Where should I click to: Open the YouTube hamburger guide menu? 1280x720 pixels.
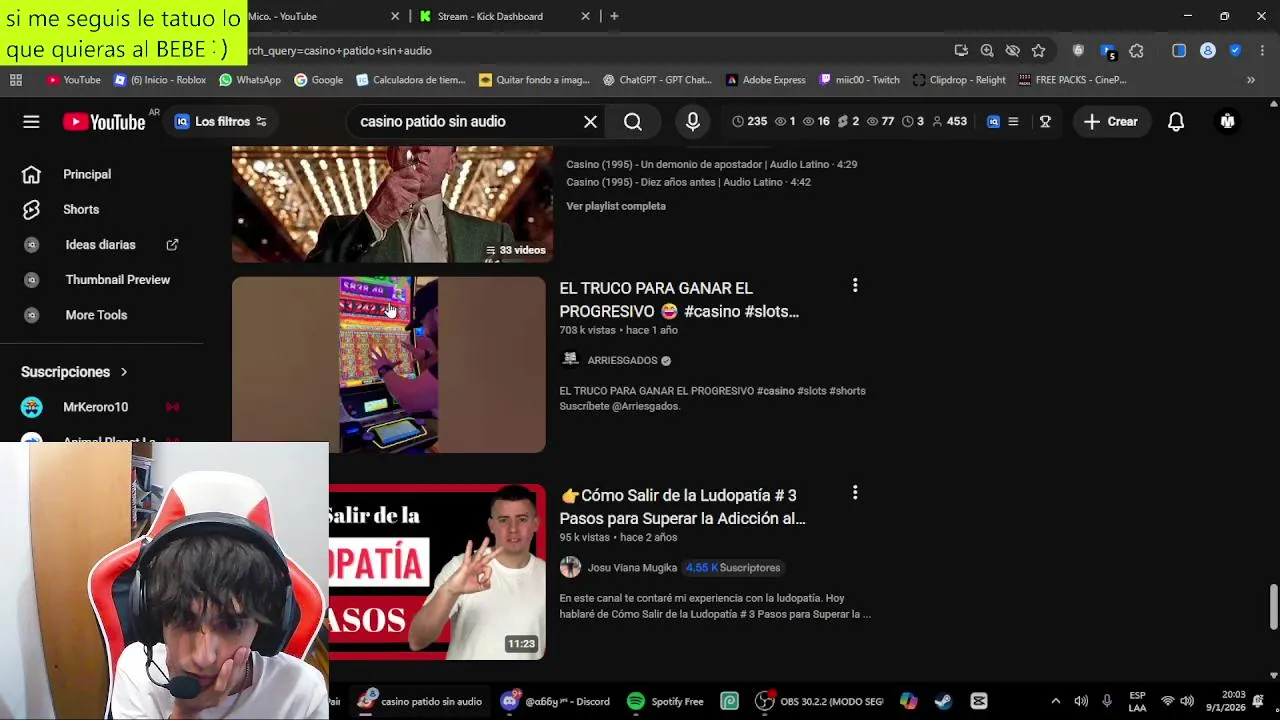click(31, 121)
